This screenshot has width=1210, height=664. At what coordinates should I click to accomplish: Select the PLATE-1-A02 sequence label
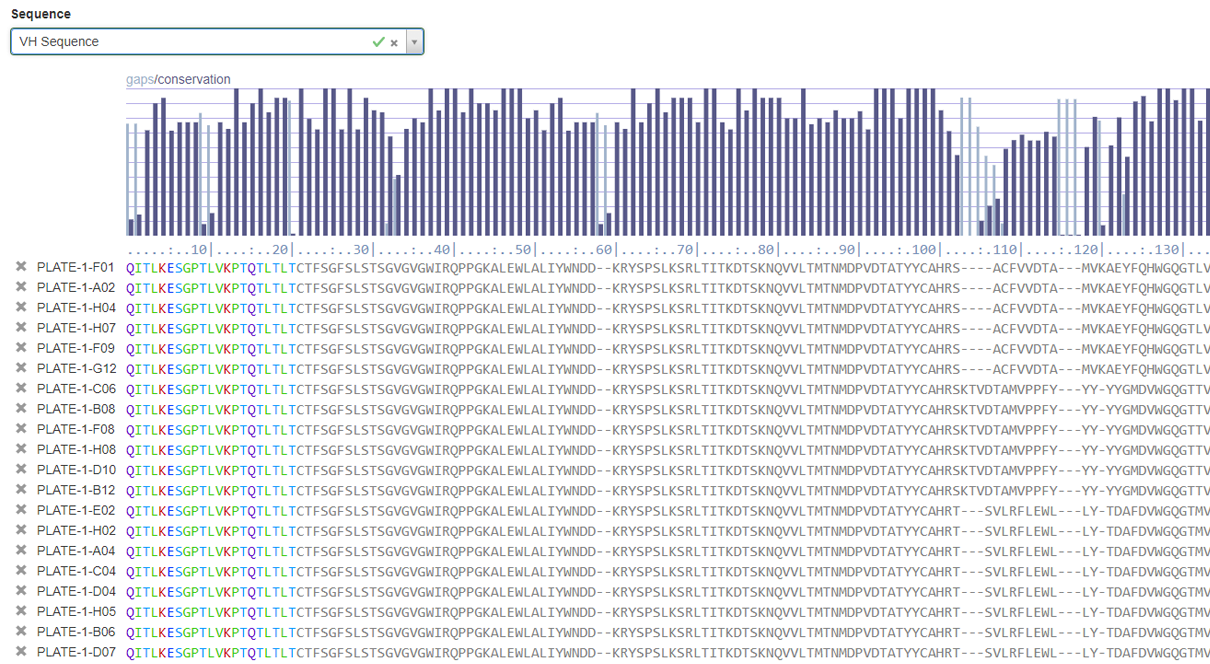click(76, 288)
